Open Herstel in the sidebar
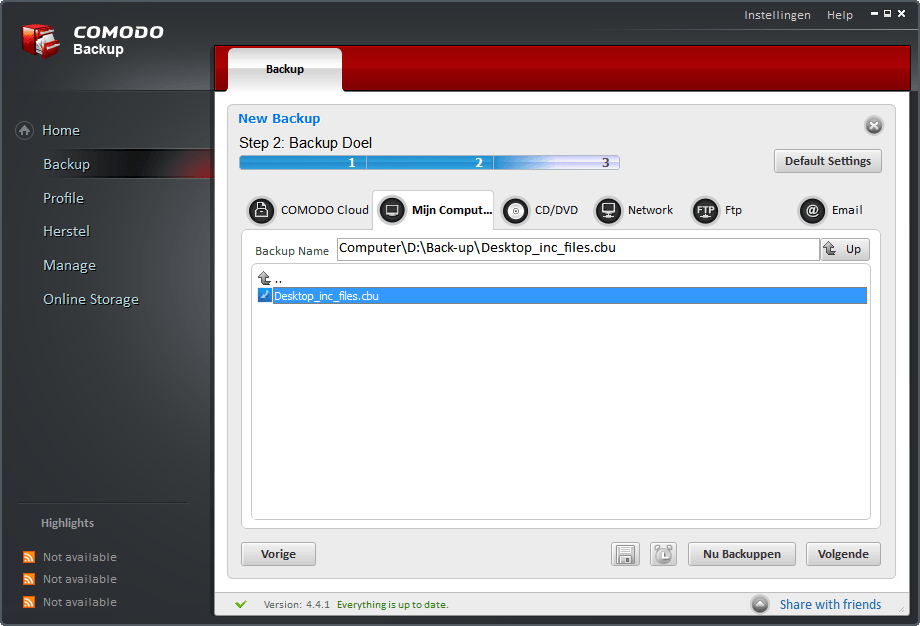 click(x=66, y=231)
